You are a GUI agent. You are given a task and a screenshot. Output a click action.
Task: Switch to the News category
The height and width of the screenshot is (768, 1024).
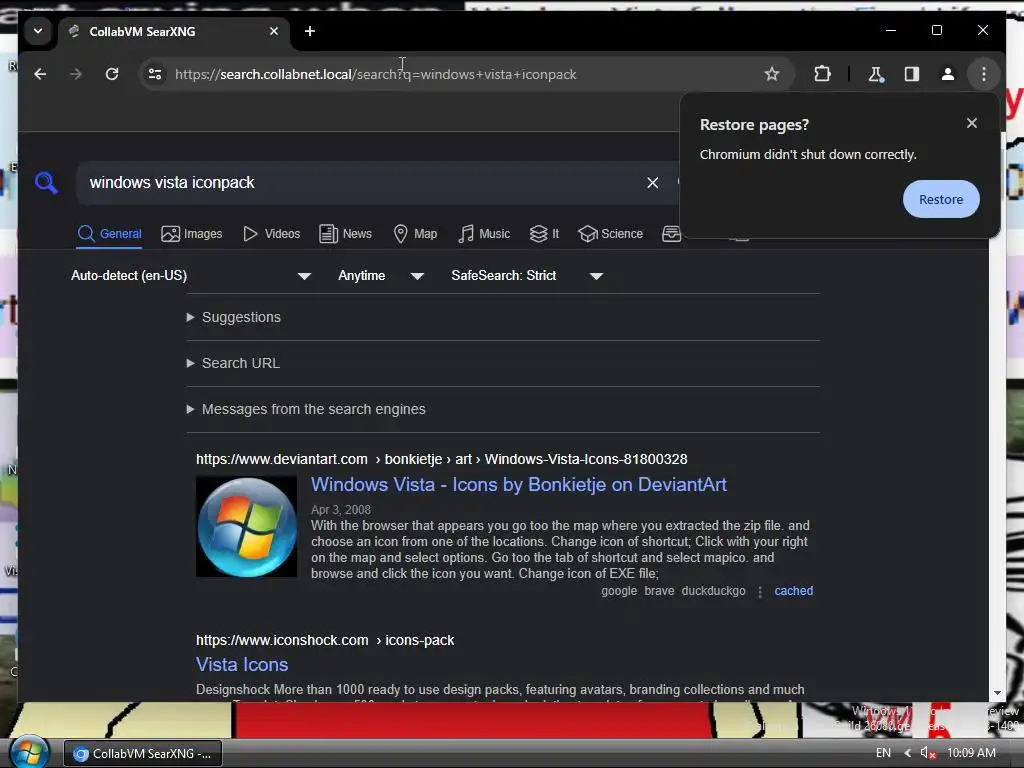(x=345, y=234)
